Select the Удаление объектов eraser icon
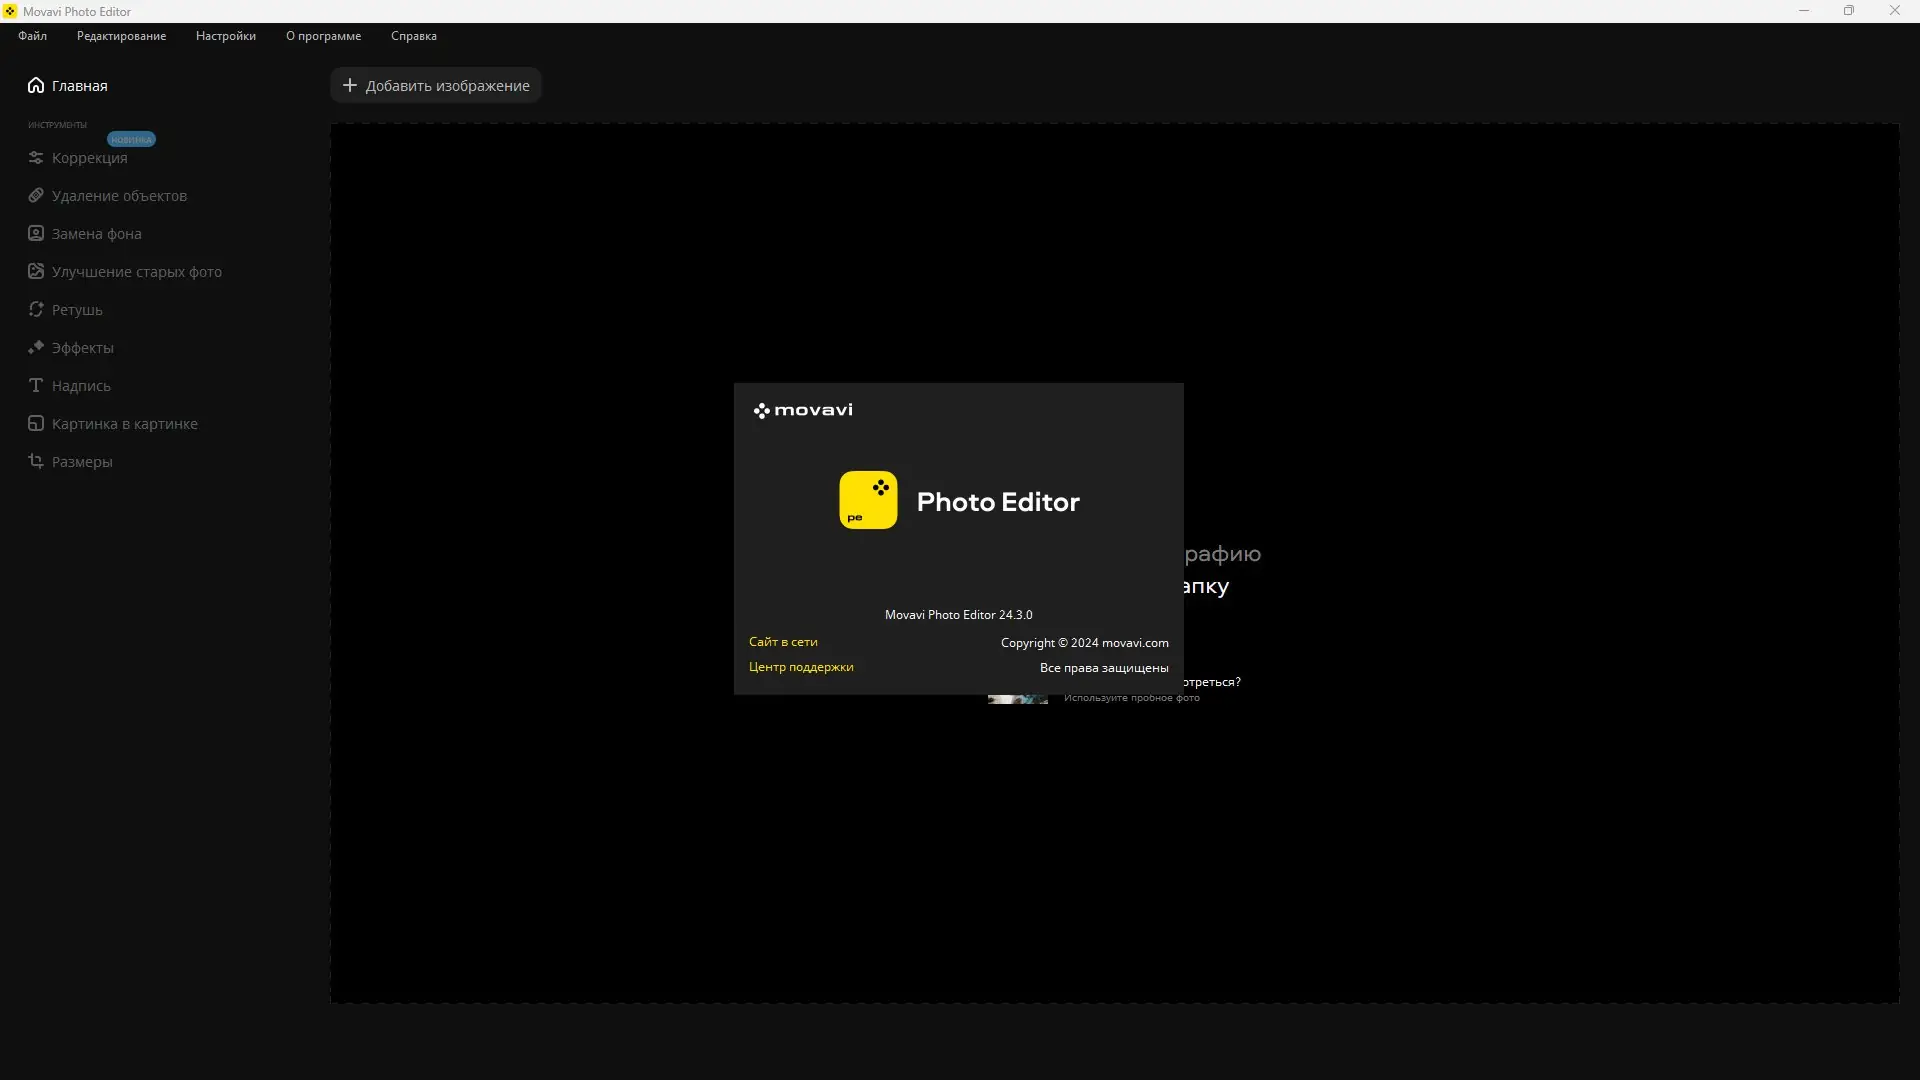1920x1080 pixels. pyautogui.click(x=36, y=195)
